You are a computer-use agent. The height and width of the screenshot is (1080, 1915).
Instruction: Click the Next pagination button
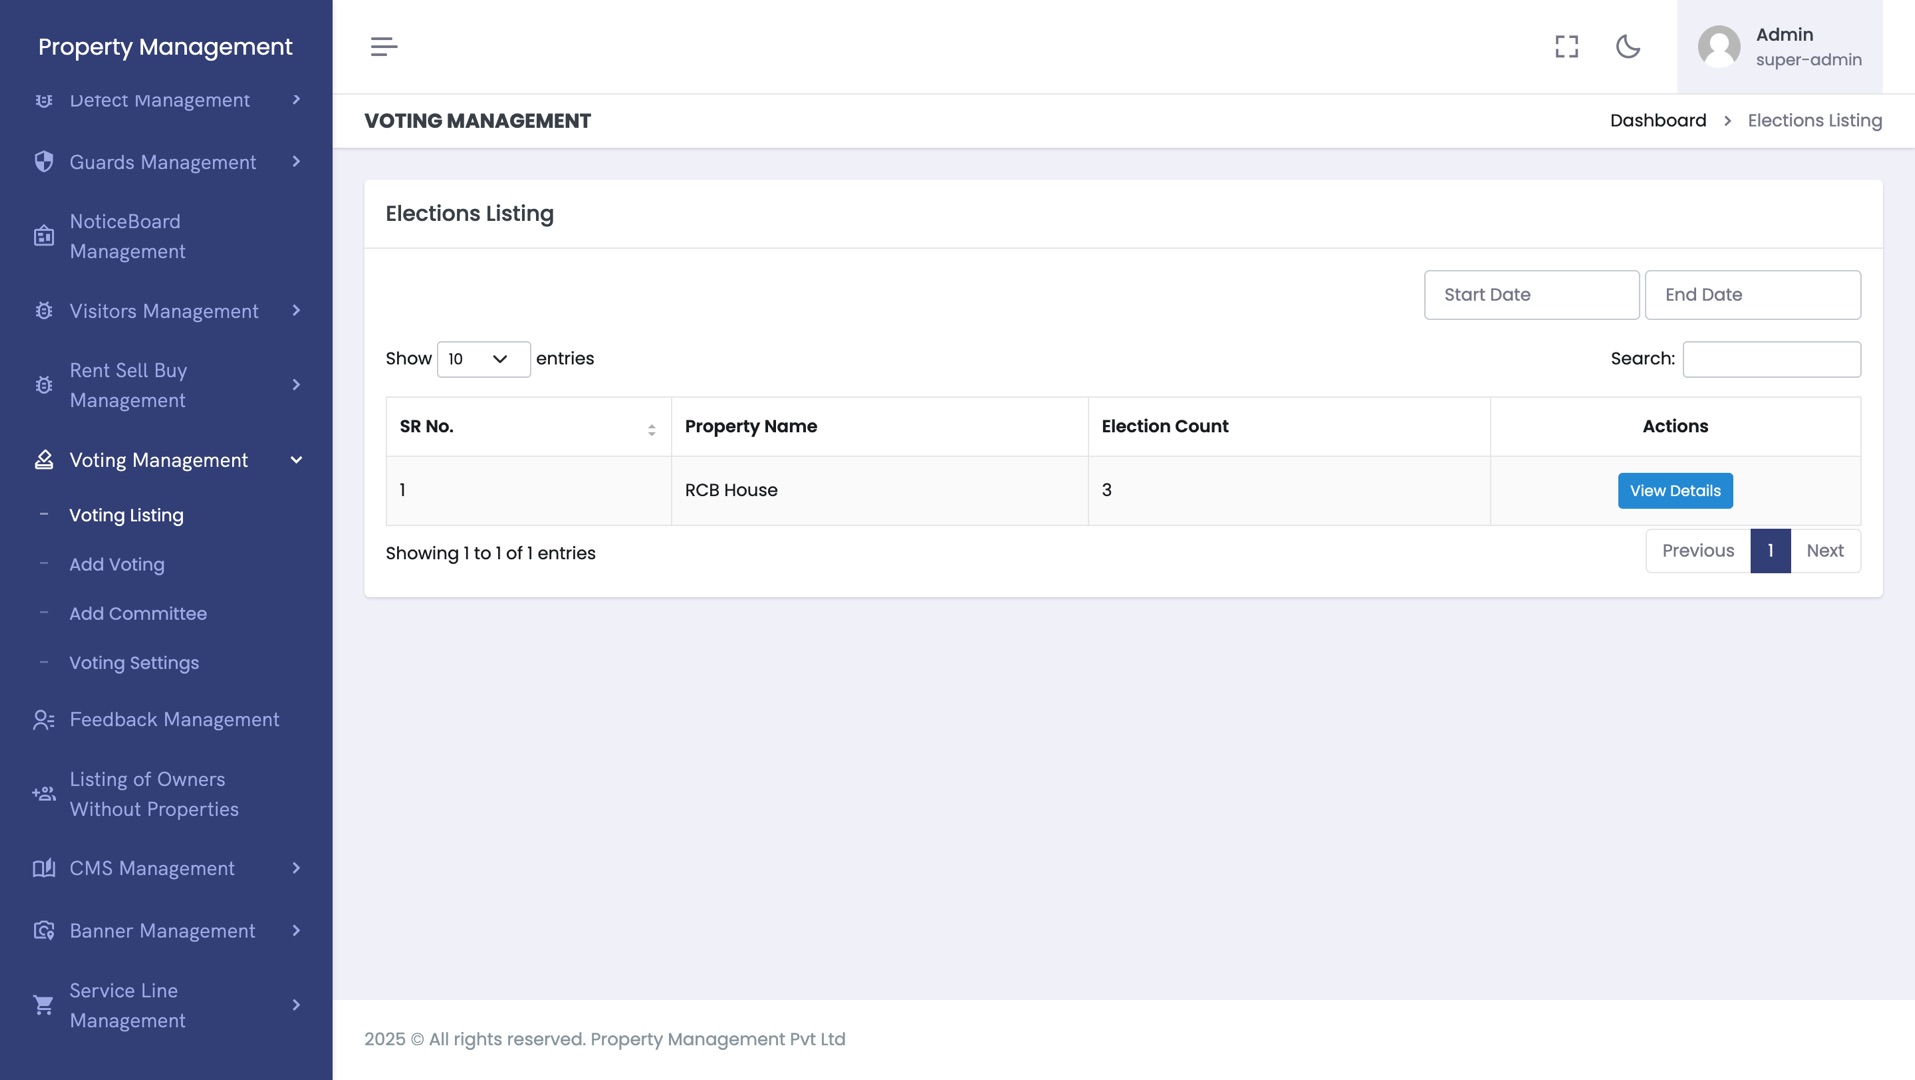(x=1824, y=551)
